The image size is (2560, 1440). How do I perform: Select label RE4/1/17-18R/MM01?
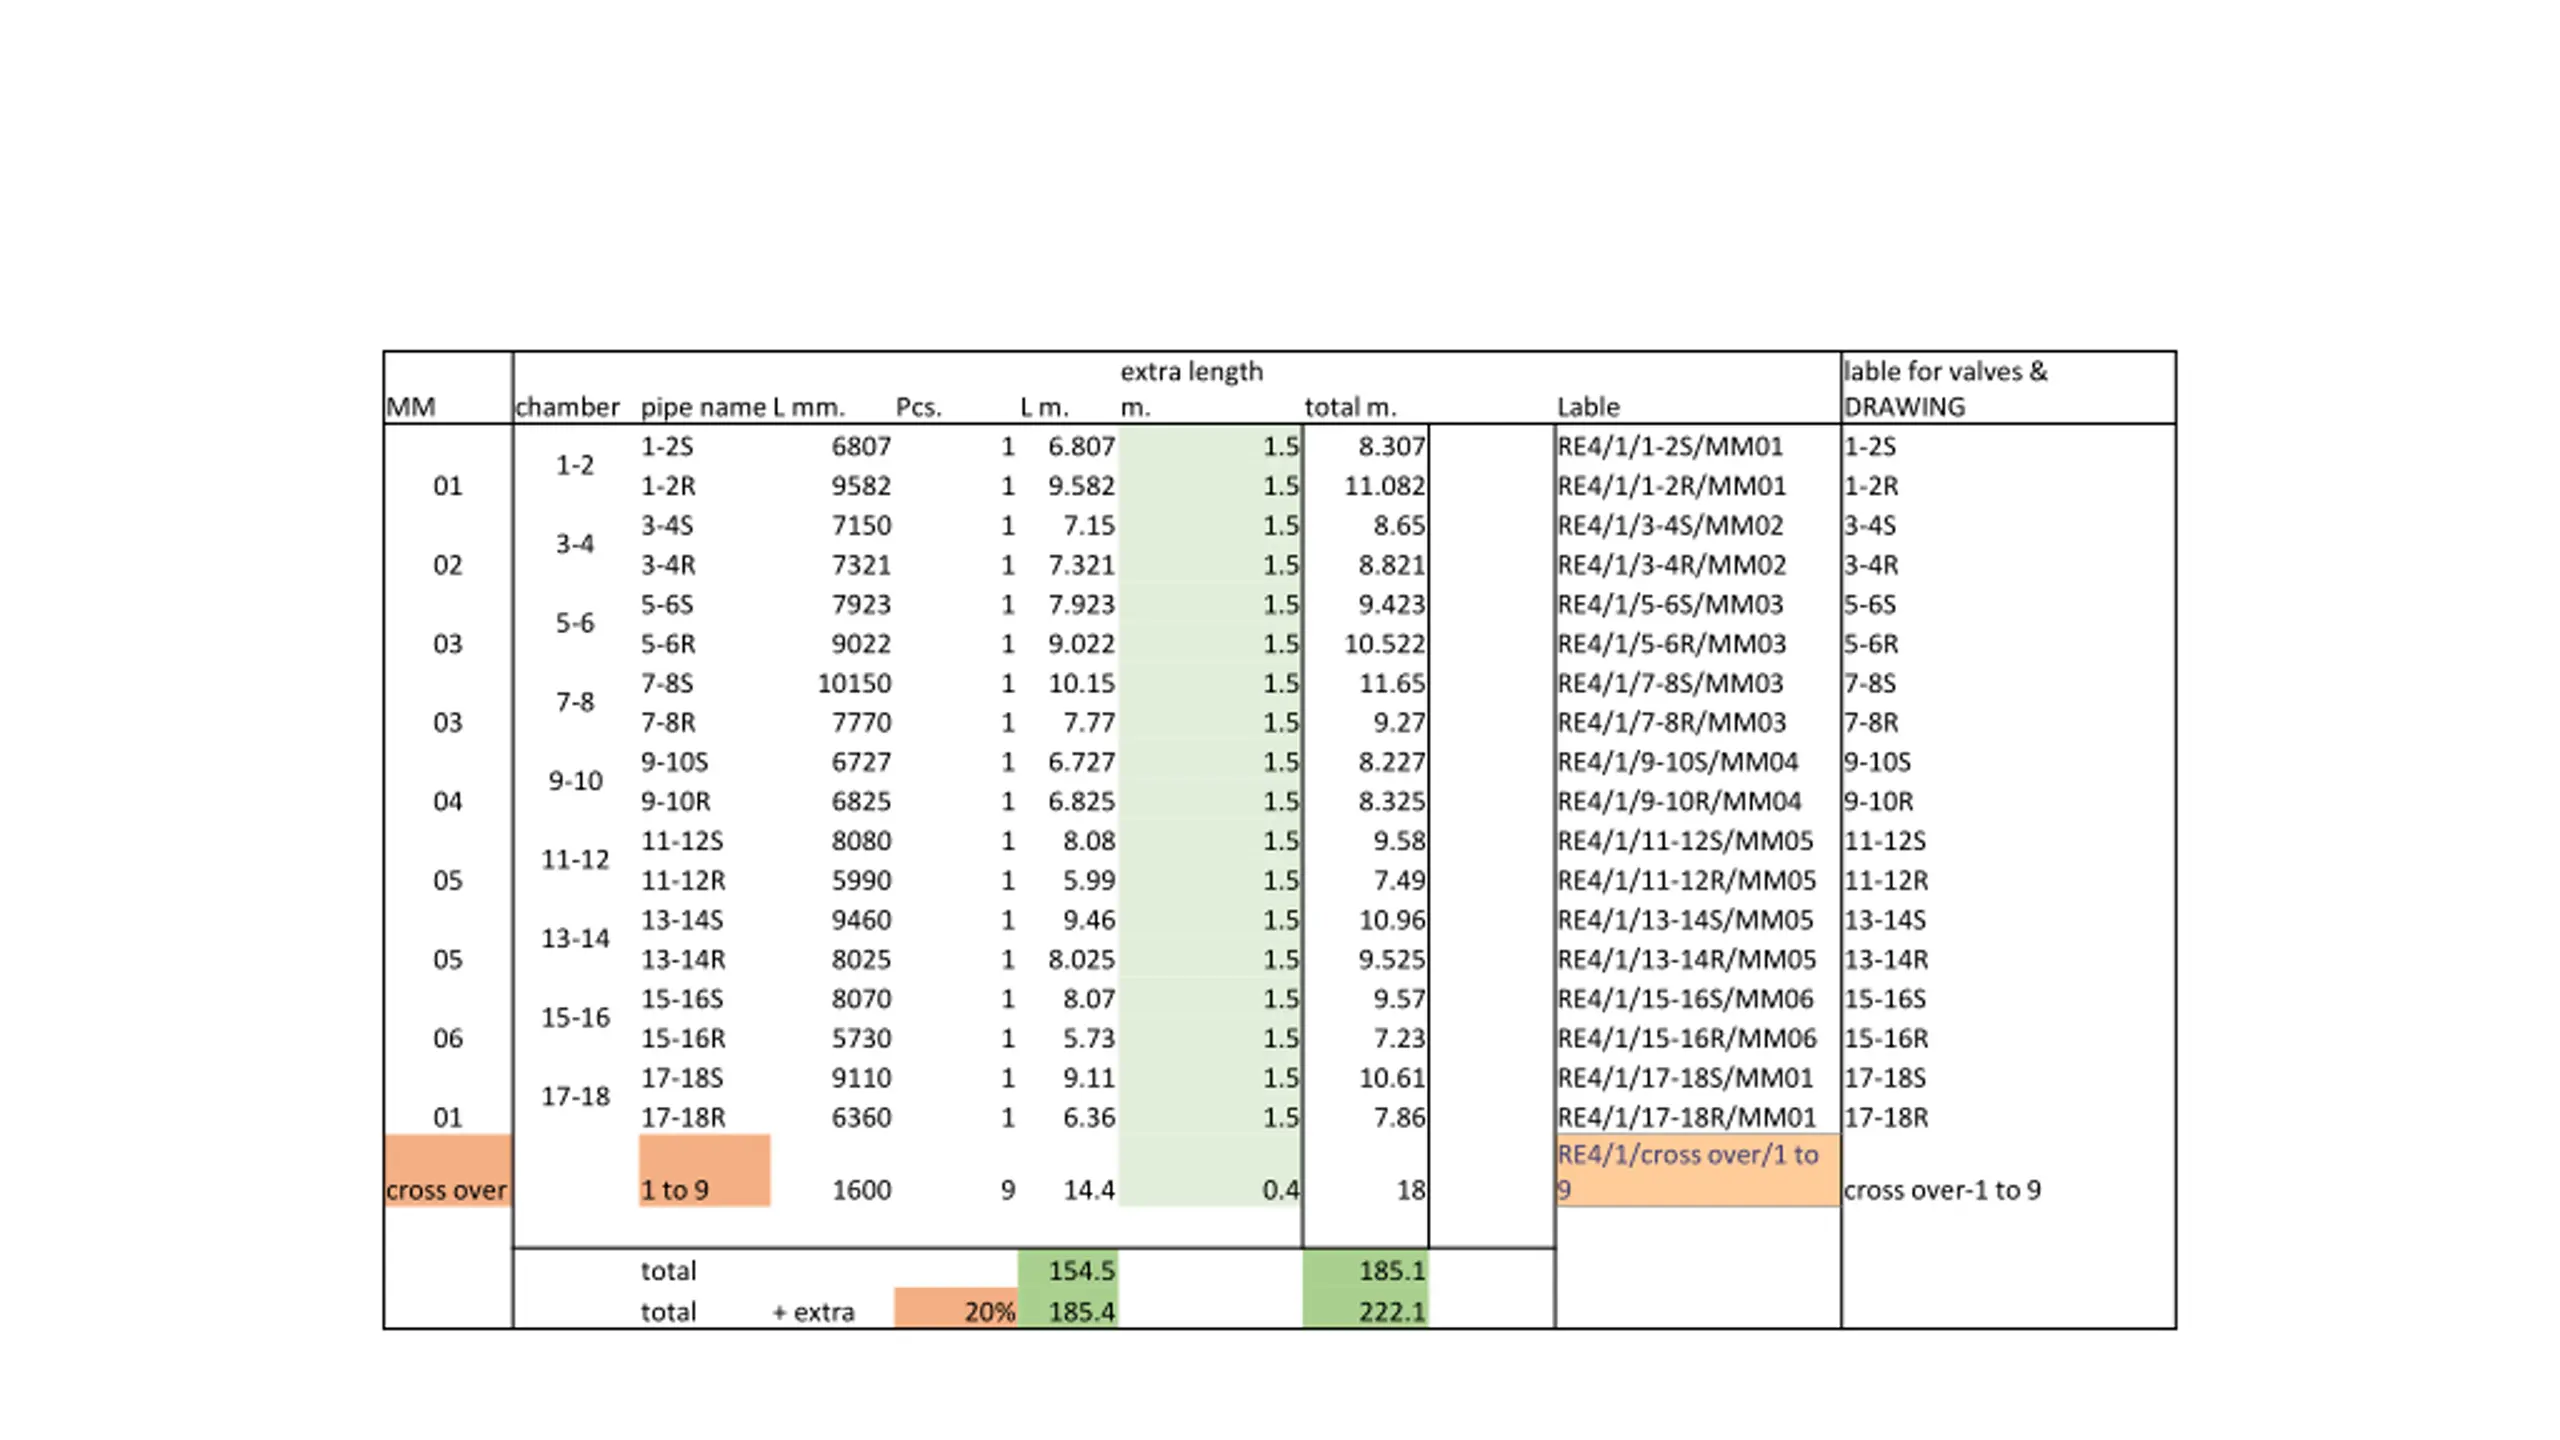(1686, 1117)
